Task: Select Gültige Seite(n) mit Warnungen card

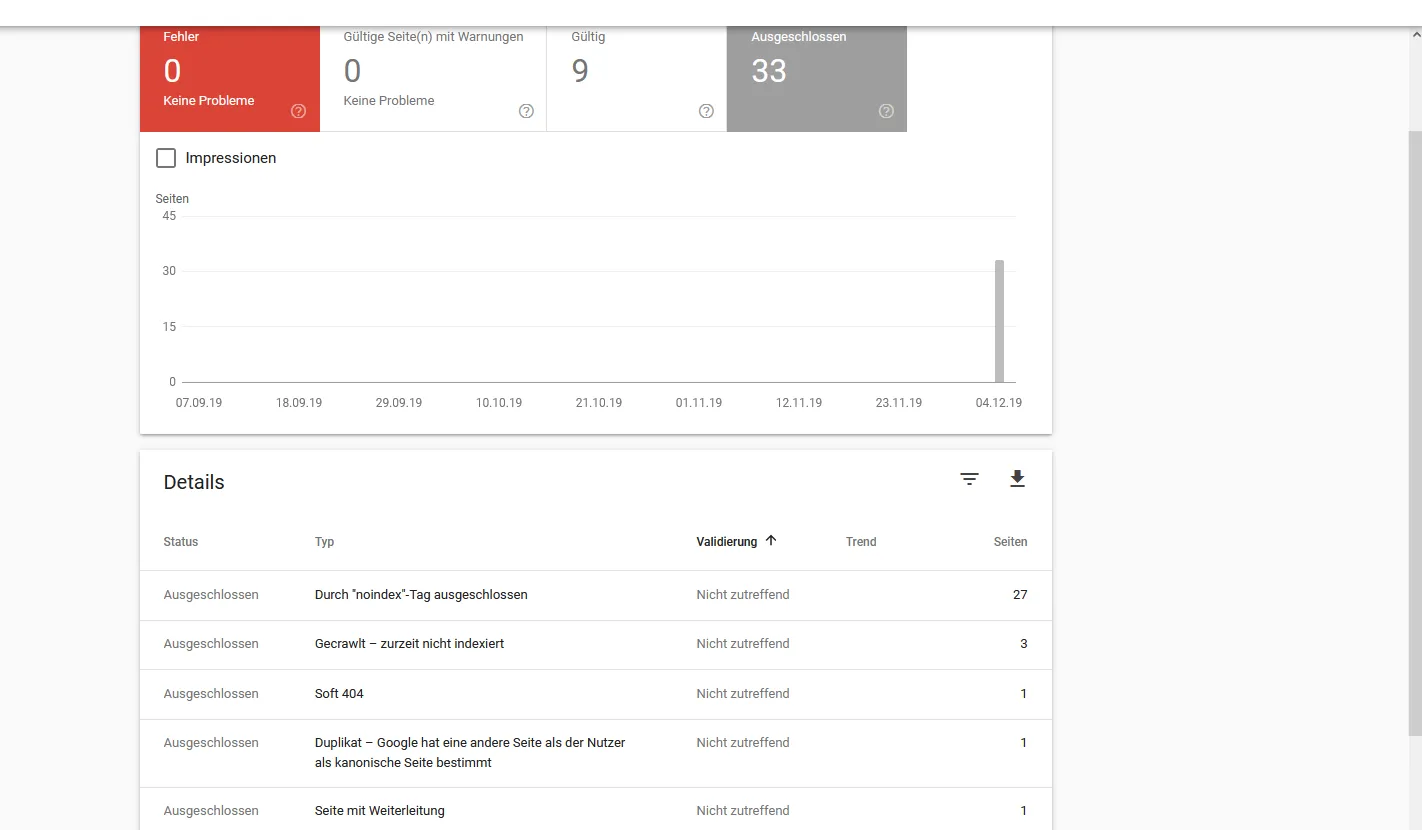Action: tap(433, 79)
